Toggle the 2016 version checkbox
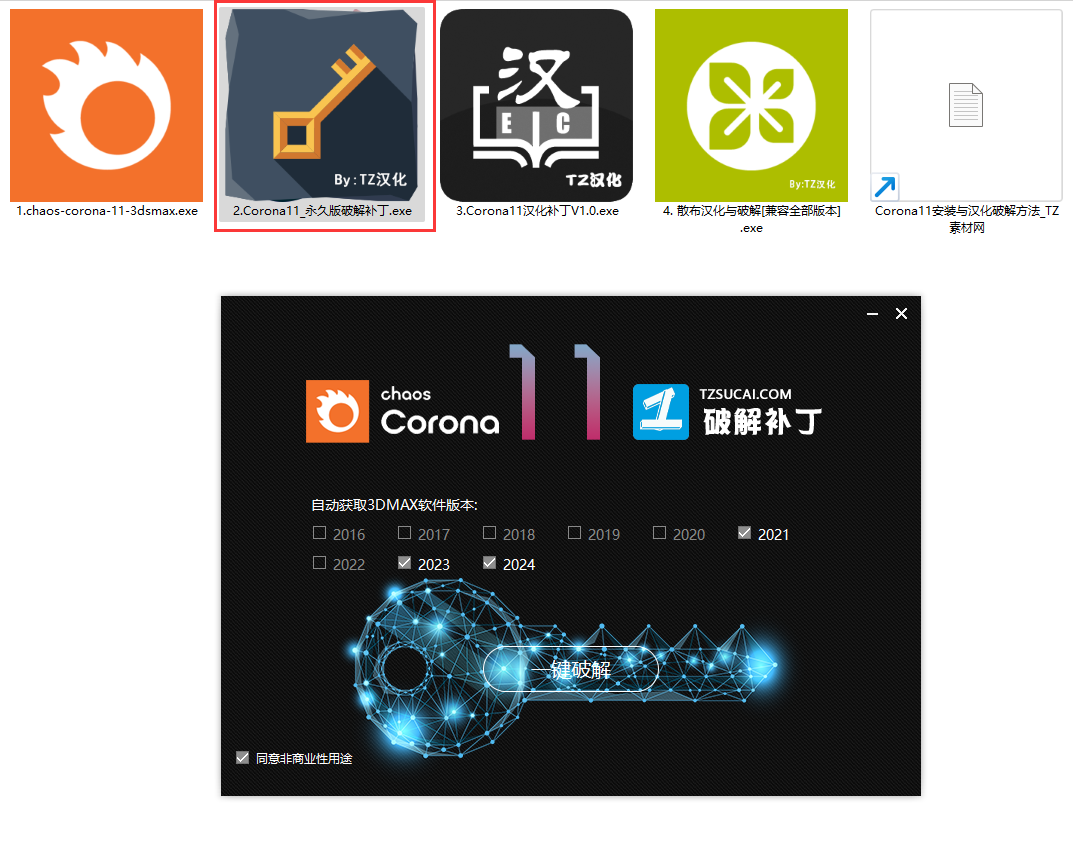1073x844 pixels. click(319, 533)
